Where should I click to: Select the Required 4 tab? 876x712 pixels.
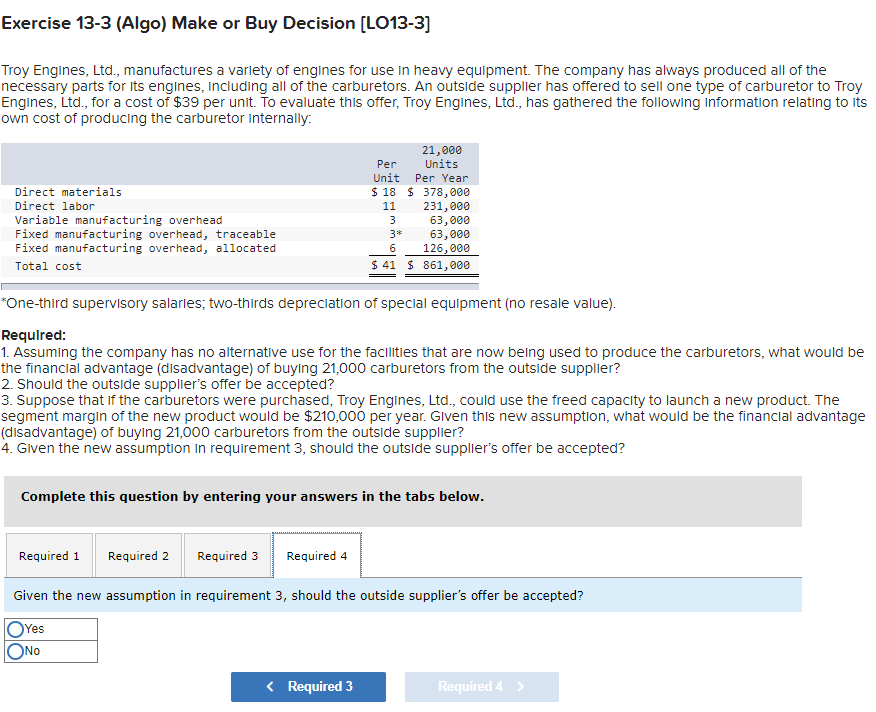(317, 556)
